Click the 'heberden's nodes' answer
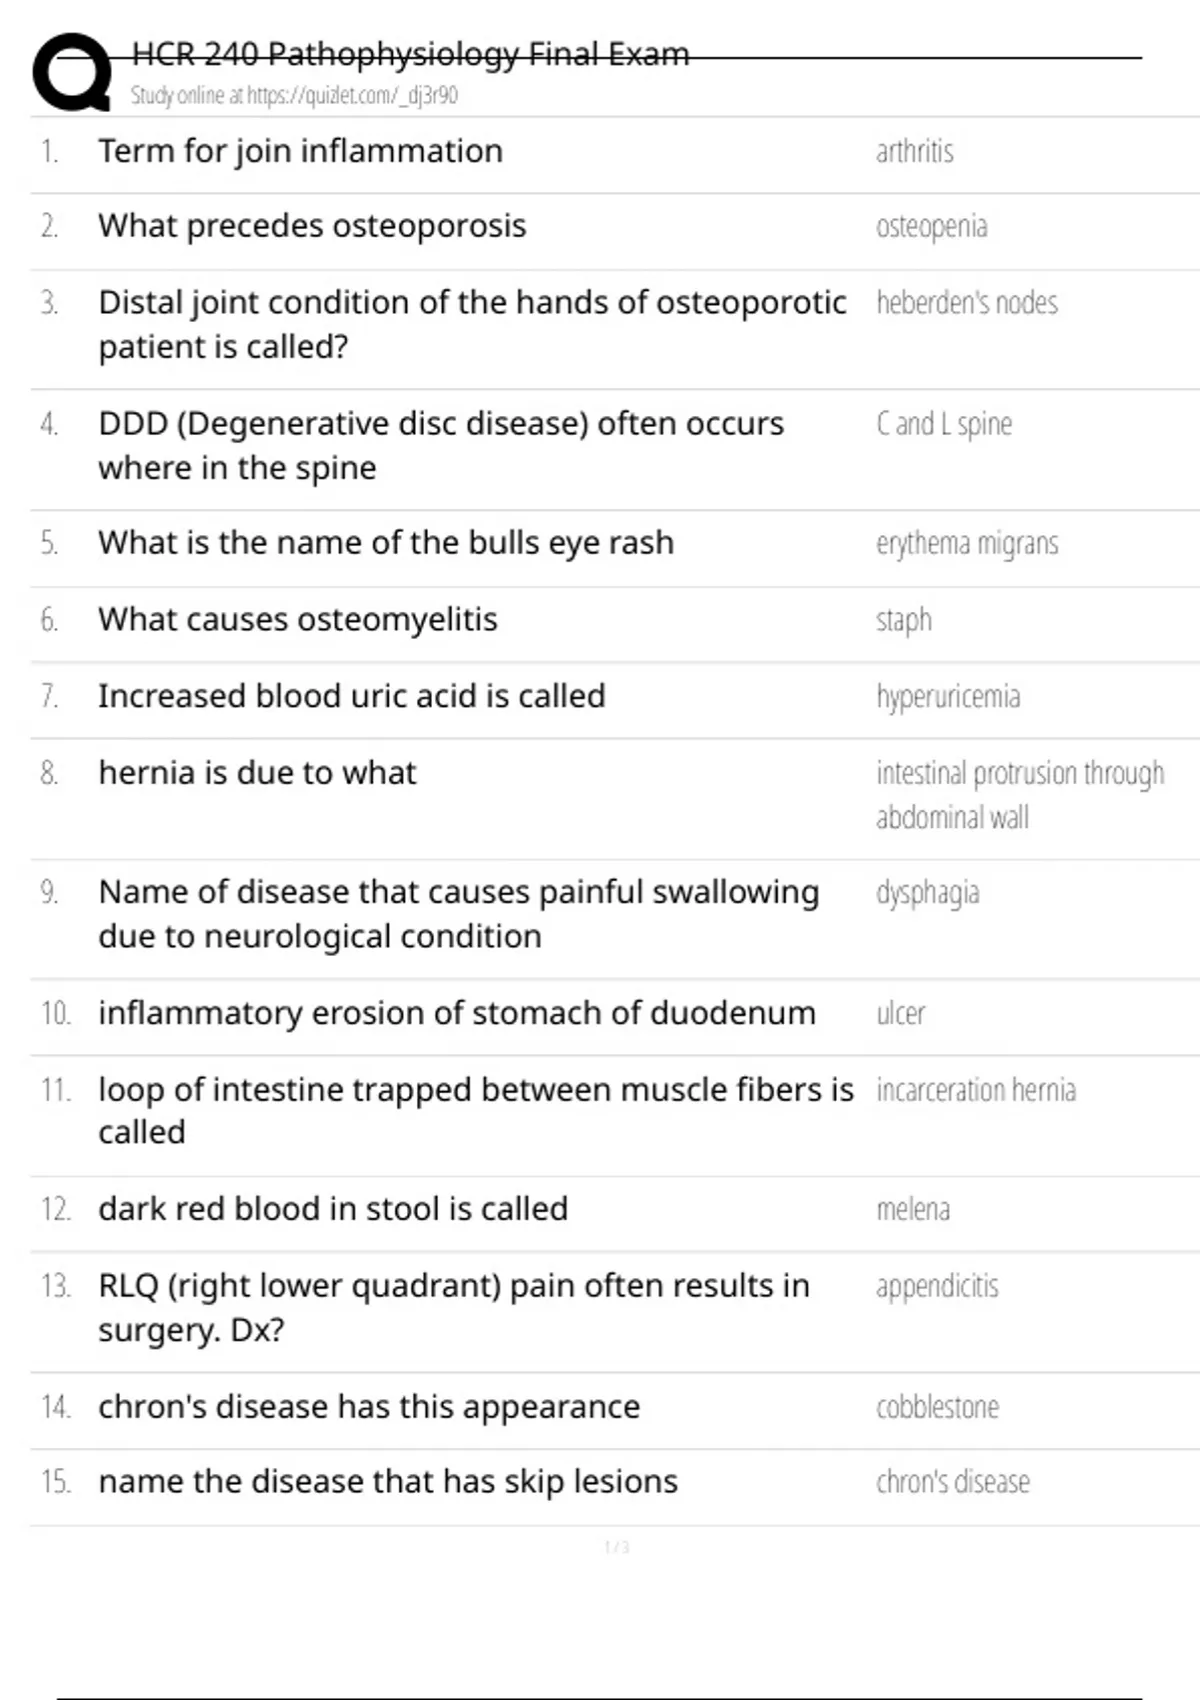Viewport: 1200px width, 1700px height. click(x=966, y=302)
